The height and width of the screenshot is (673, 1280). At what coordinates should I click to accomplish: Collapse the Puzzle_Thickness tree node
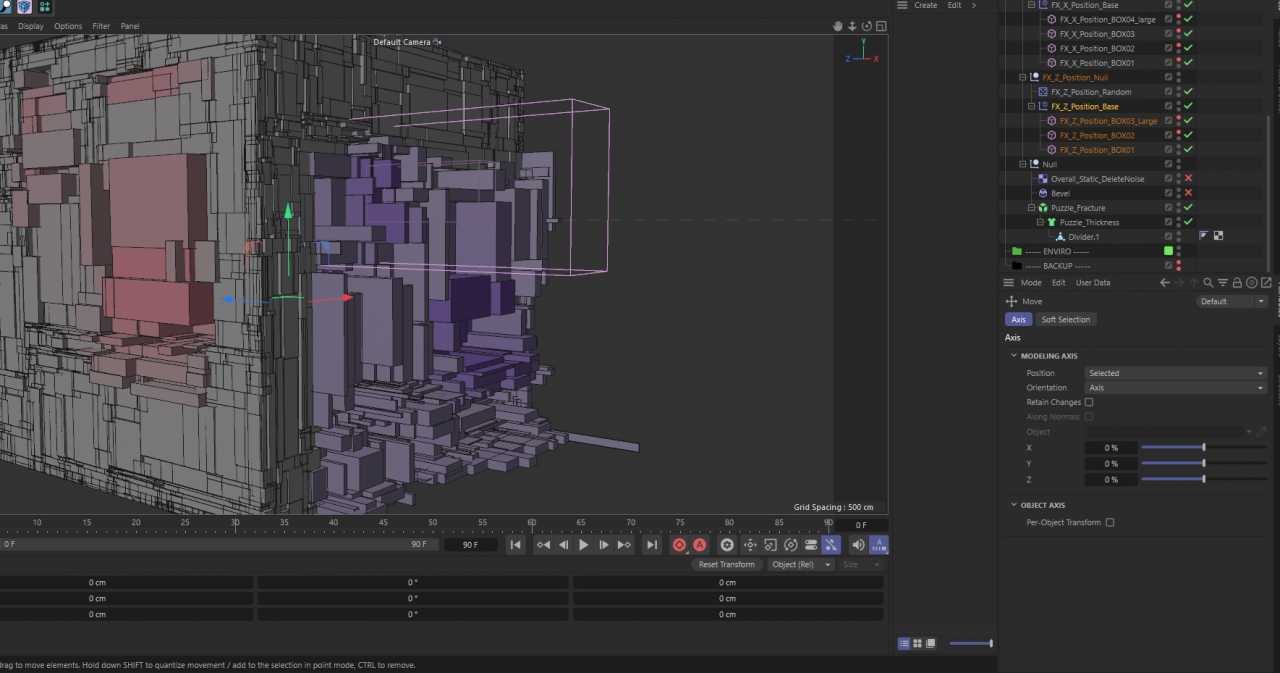[x=1041, y=222]
